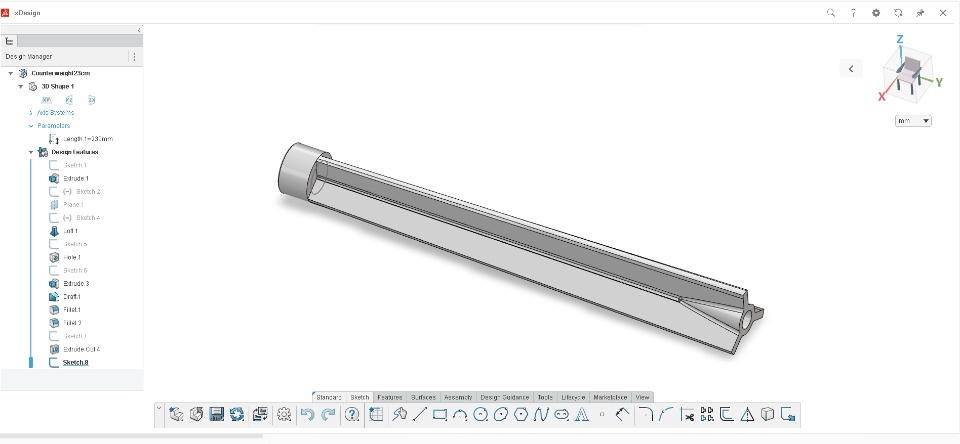Select the Rectangle sketch tool

click(440, 415)
